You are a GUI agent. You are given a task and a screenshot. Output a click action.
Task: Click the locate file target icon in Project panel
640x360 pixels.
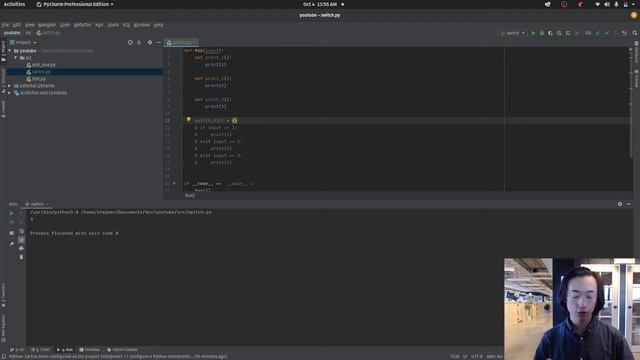130,42
